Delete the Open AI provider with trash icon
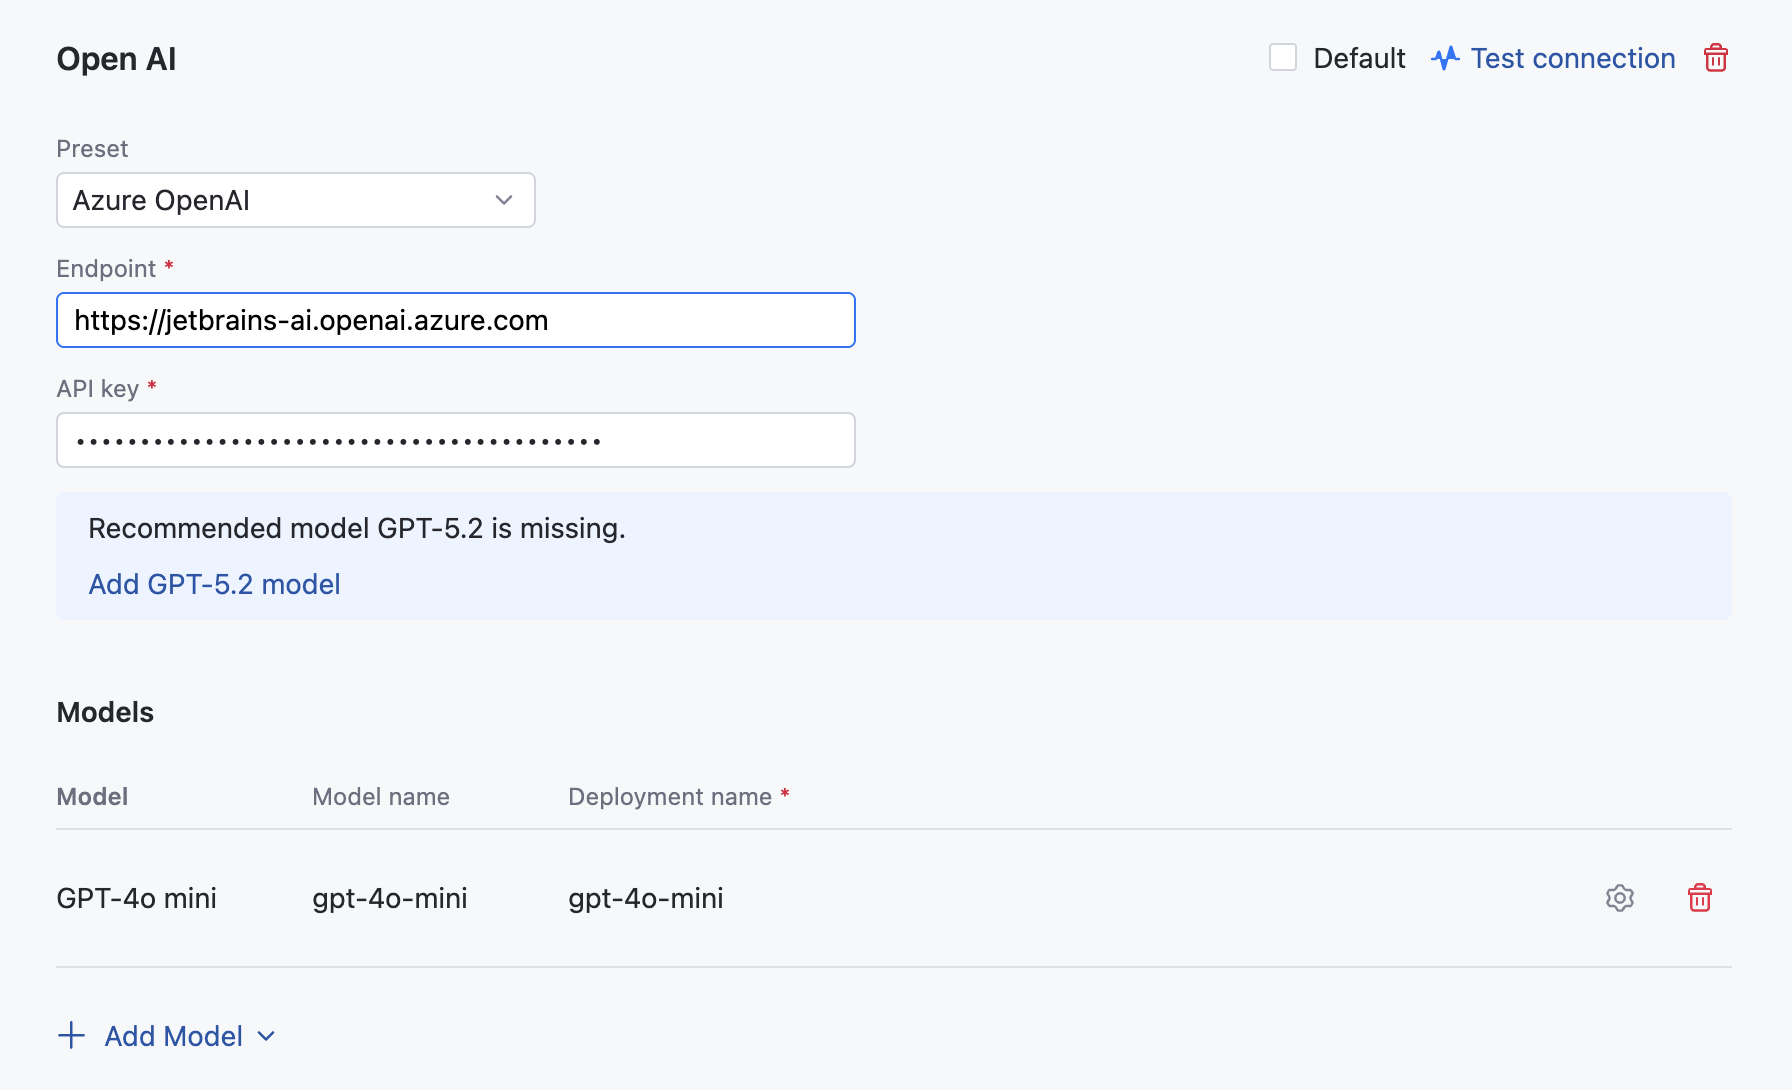The image size is (1792, 1090). [x=1715, y=58]
